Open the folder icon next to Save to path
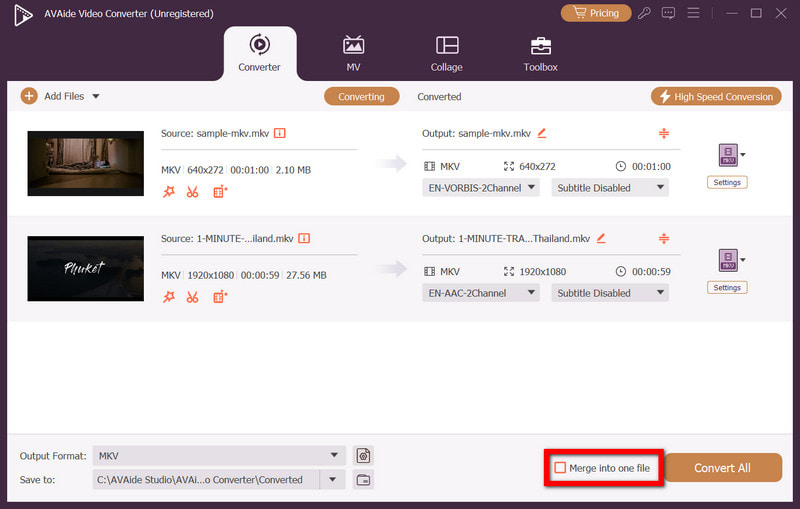 364,480
